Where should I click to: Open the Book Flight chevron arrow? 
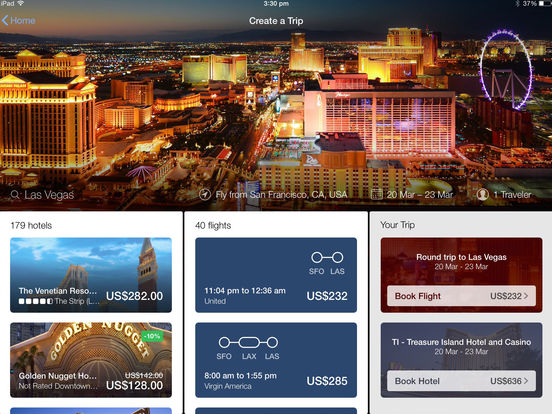[526, 296]
